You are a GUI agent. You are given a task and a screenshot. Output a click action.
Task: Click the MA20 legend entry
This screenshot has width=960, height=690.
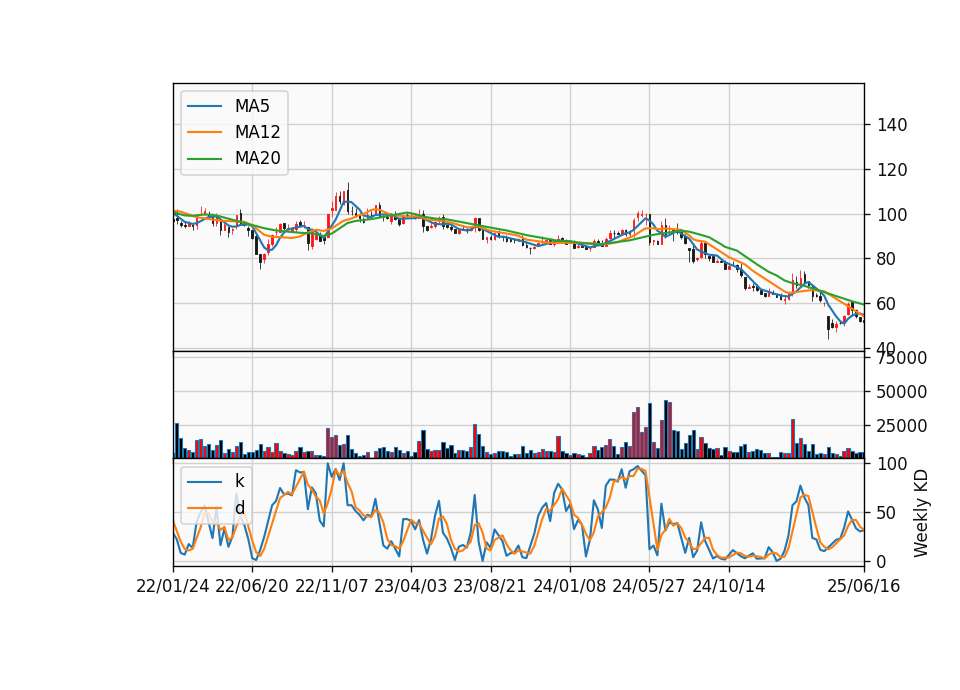pos(233,158)
